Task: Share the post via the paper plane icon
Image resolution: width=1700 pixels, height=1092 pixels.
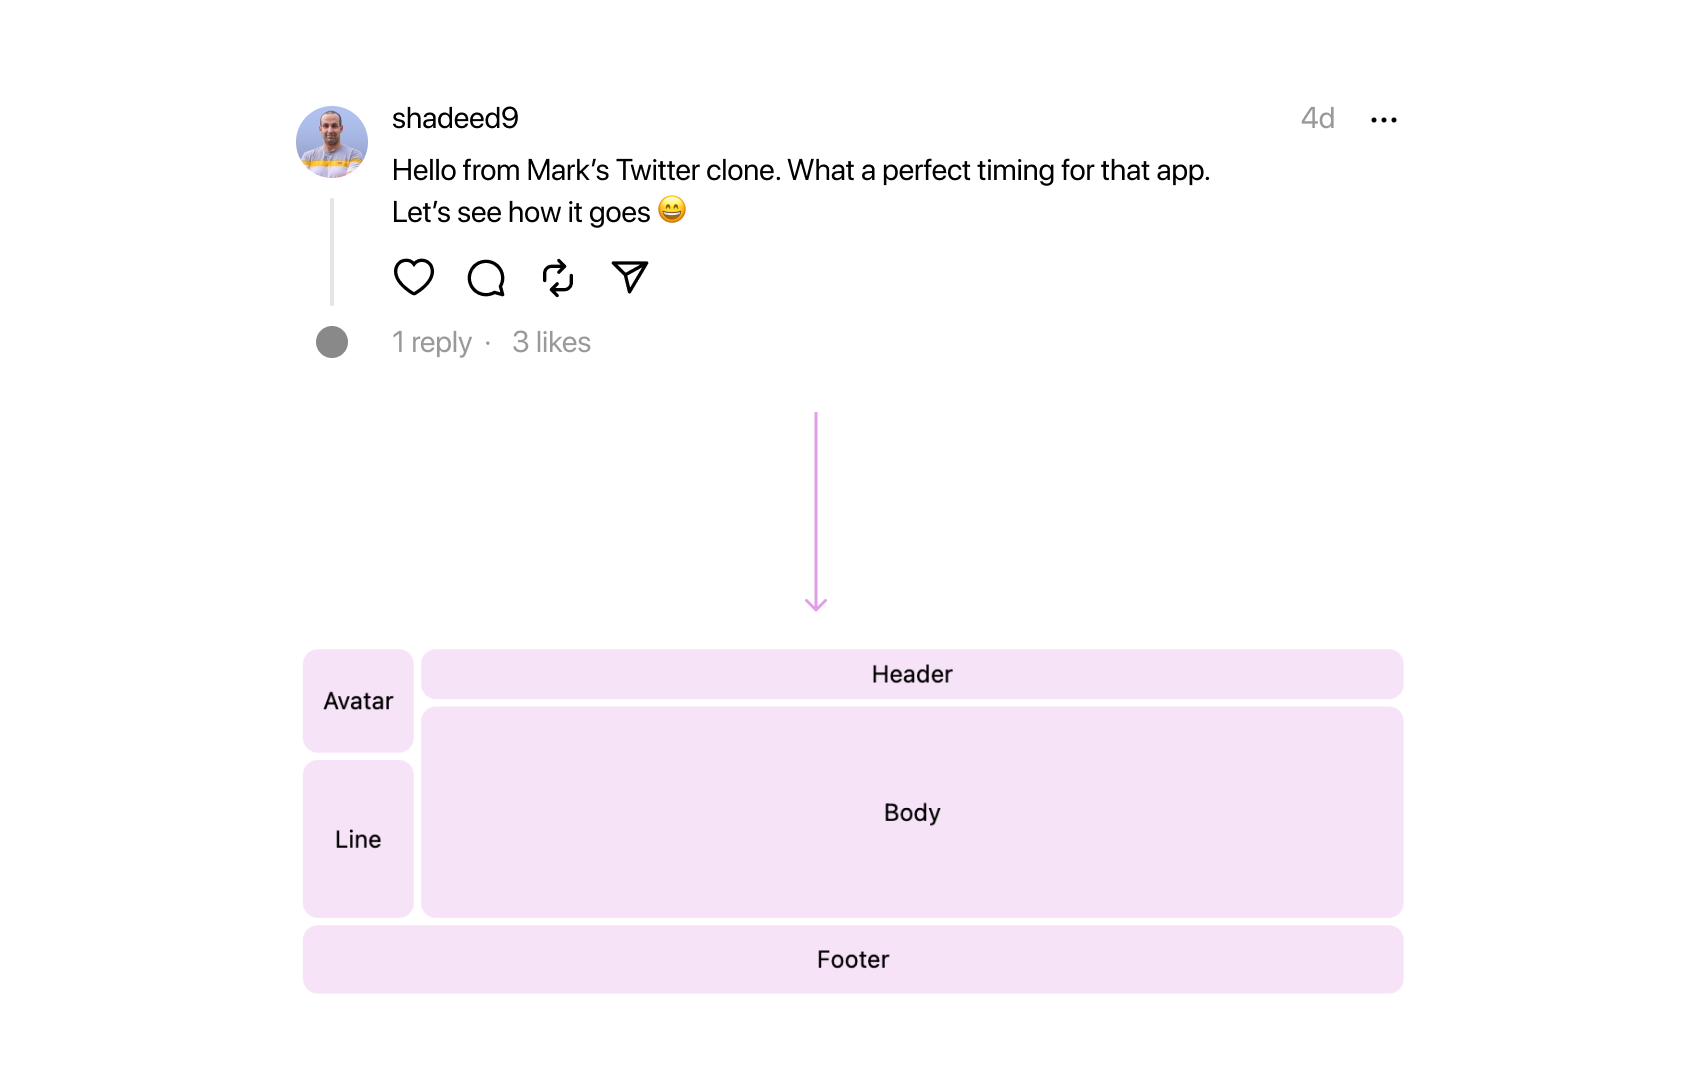Action: [x=630, y=277]
